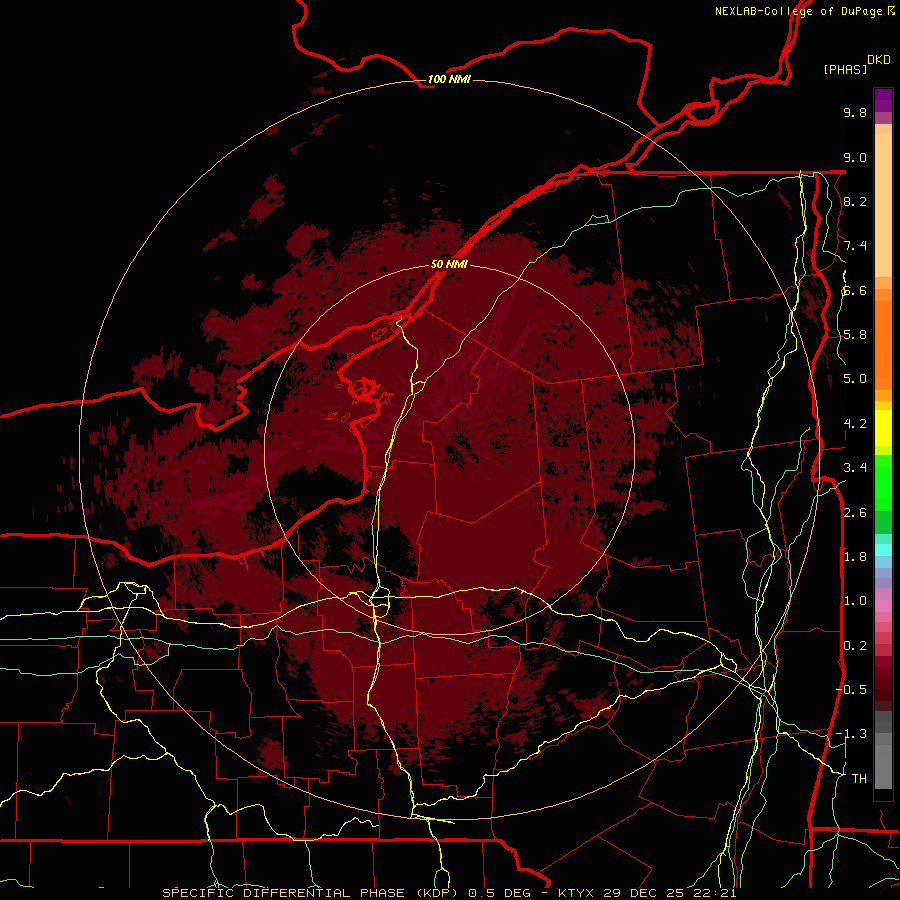
Task: Click the 9.0 value on the color scale
Action: click(855, 157)
